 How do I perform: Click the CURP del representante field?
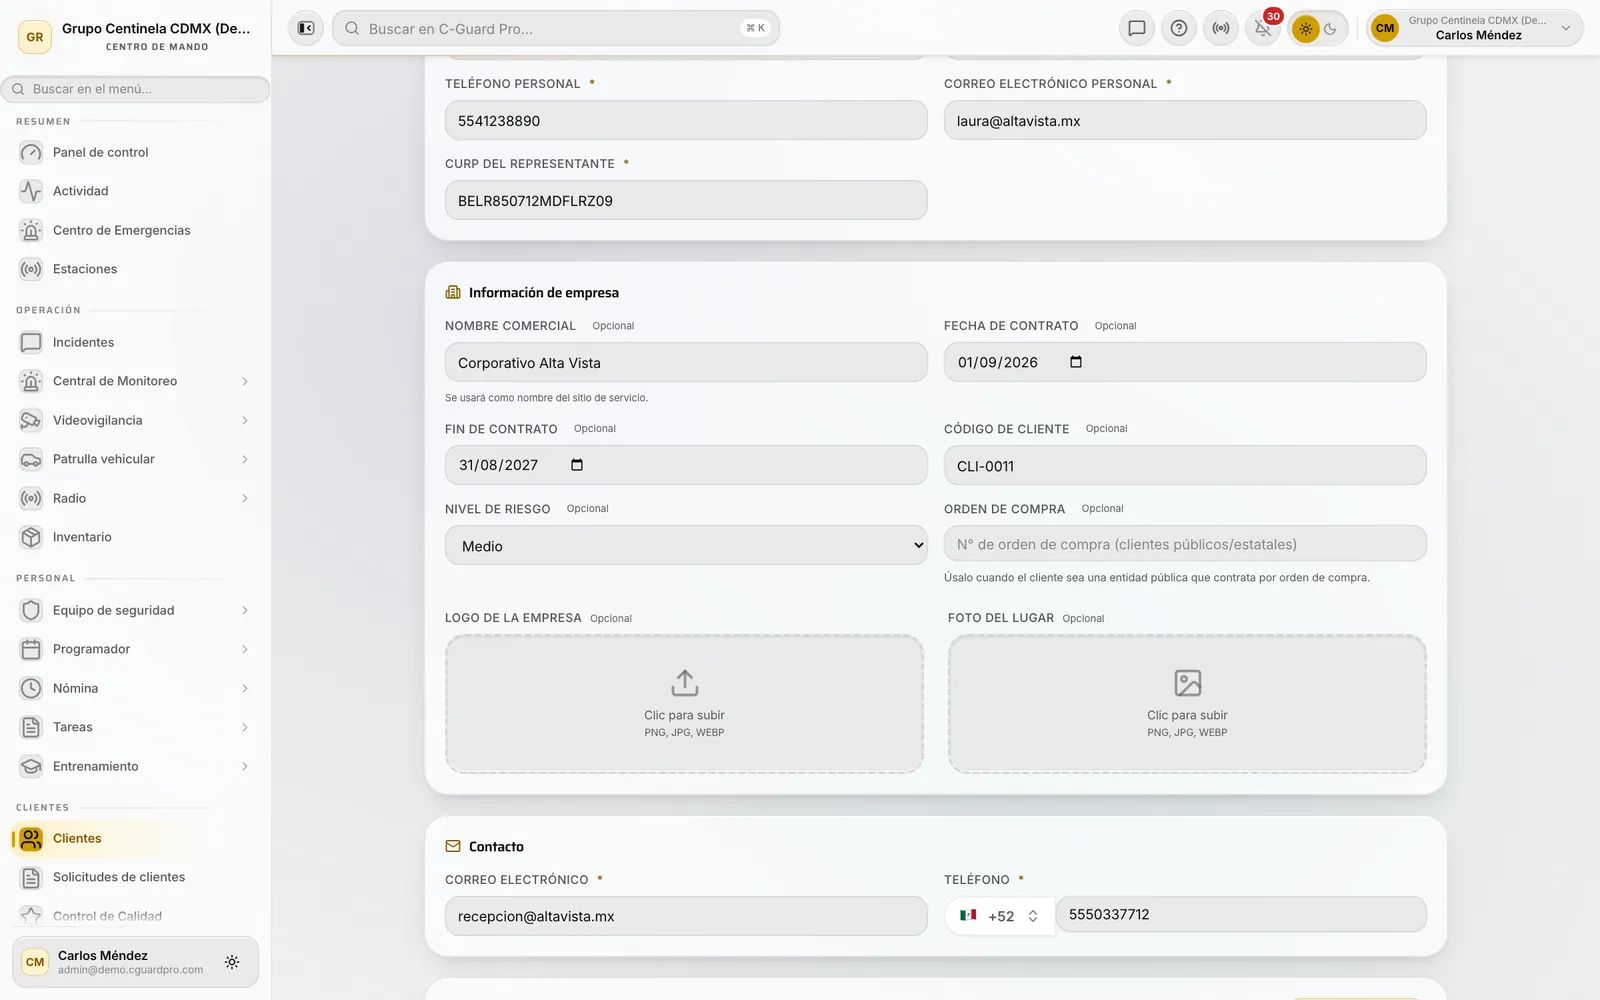tap(686, 200)
